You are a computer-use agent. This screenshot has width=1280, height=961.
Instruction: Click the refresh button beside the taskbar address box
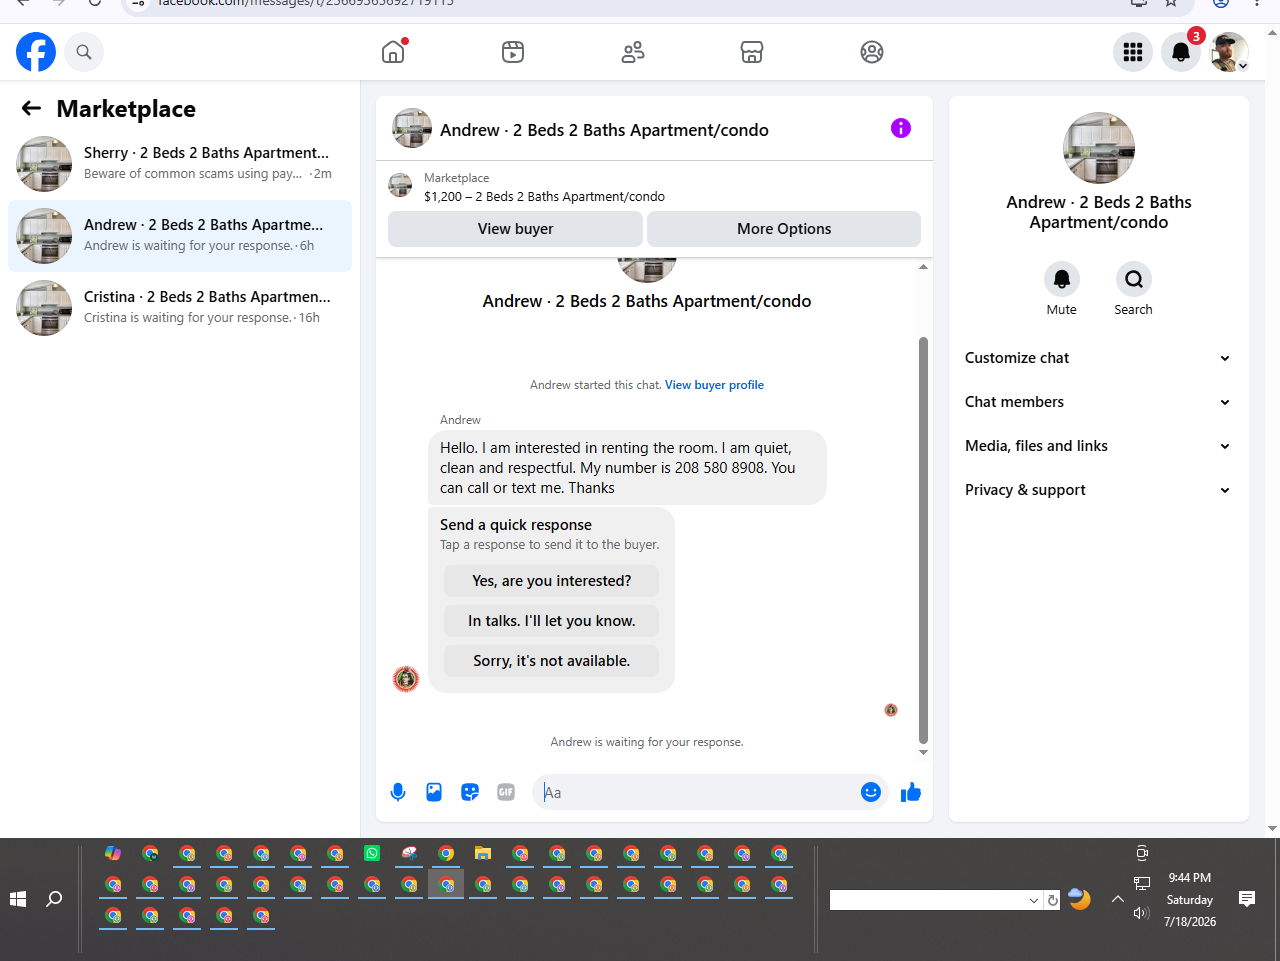[1052, 900]
